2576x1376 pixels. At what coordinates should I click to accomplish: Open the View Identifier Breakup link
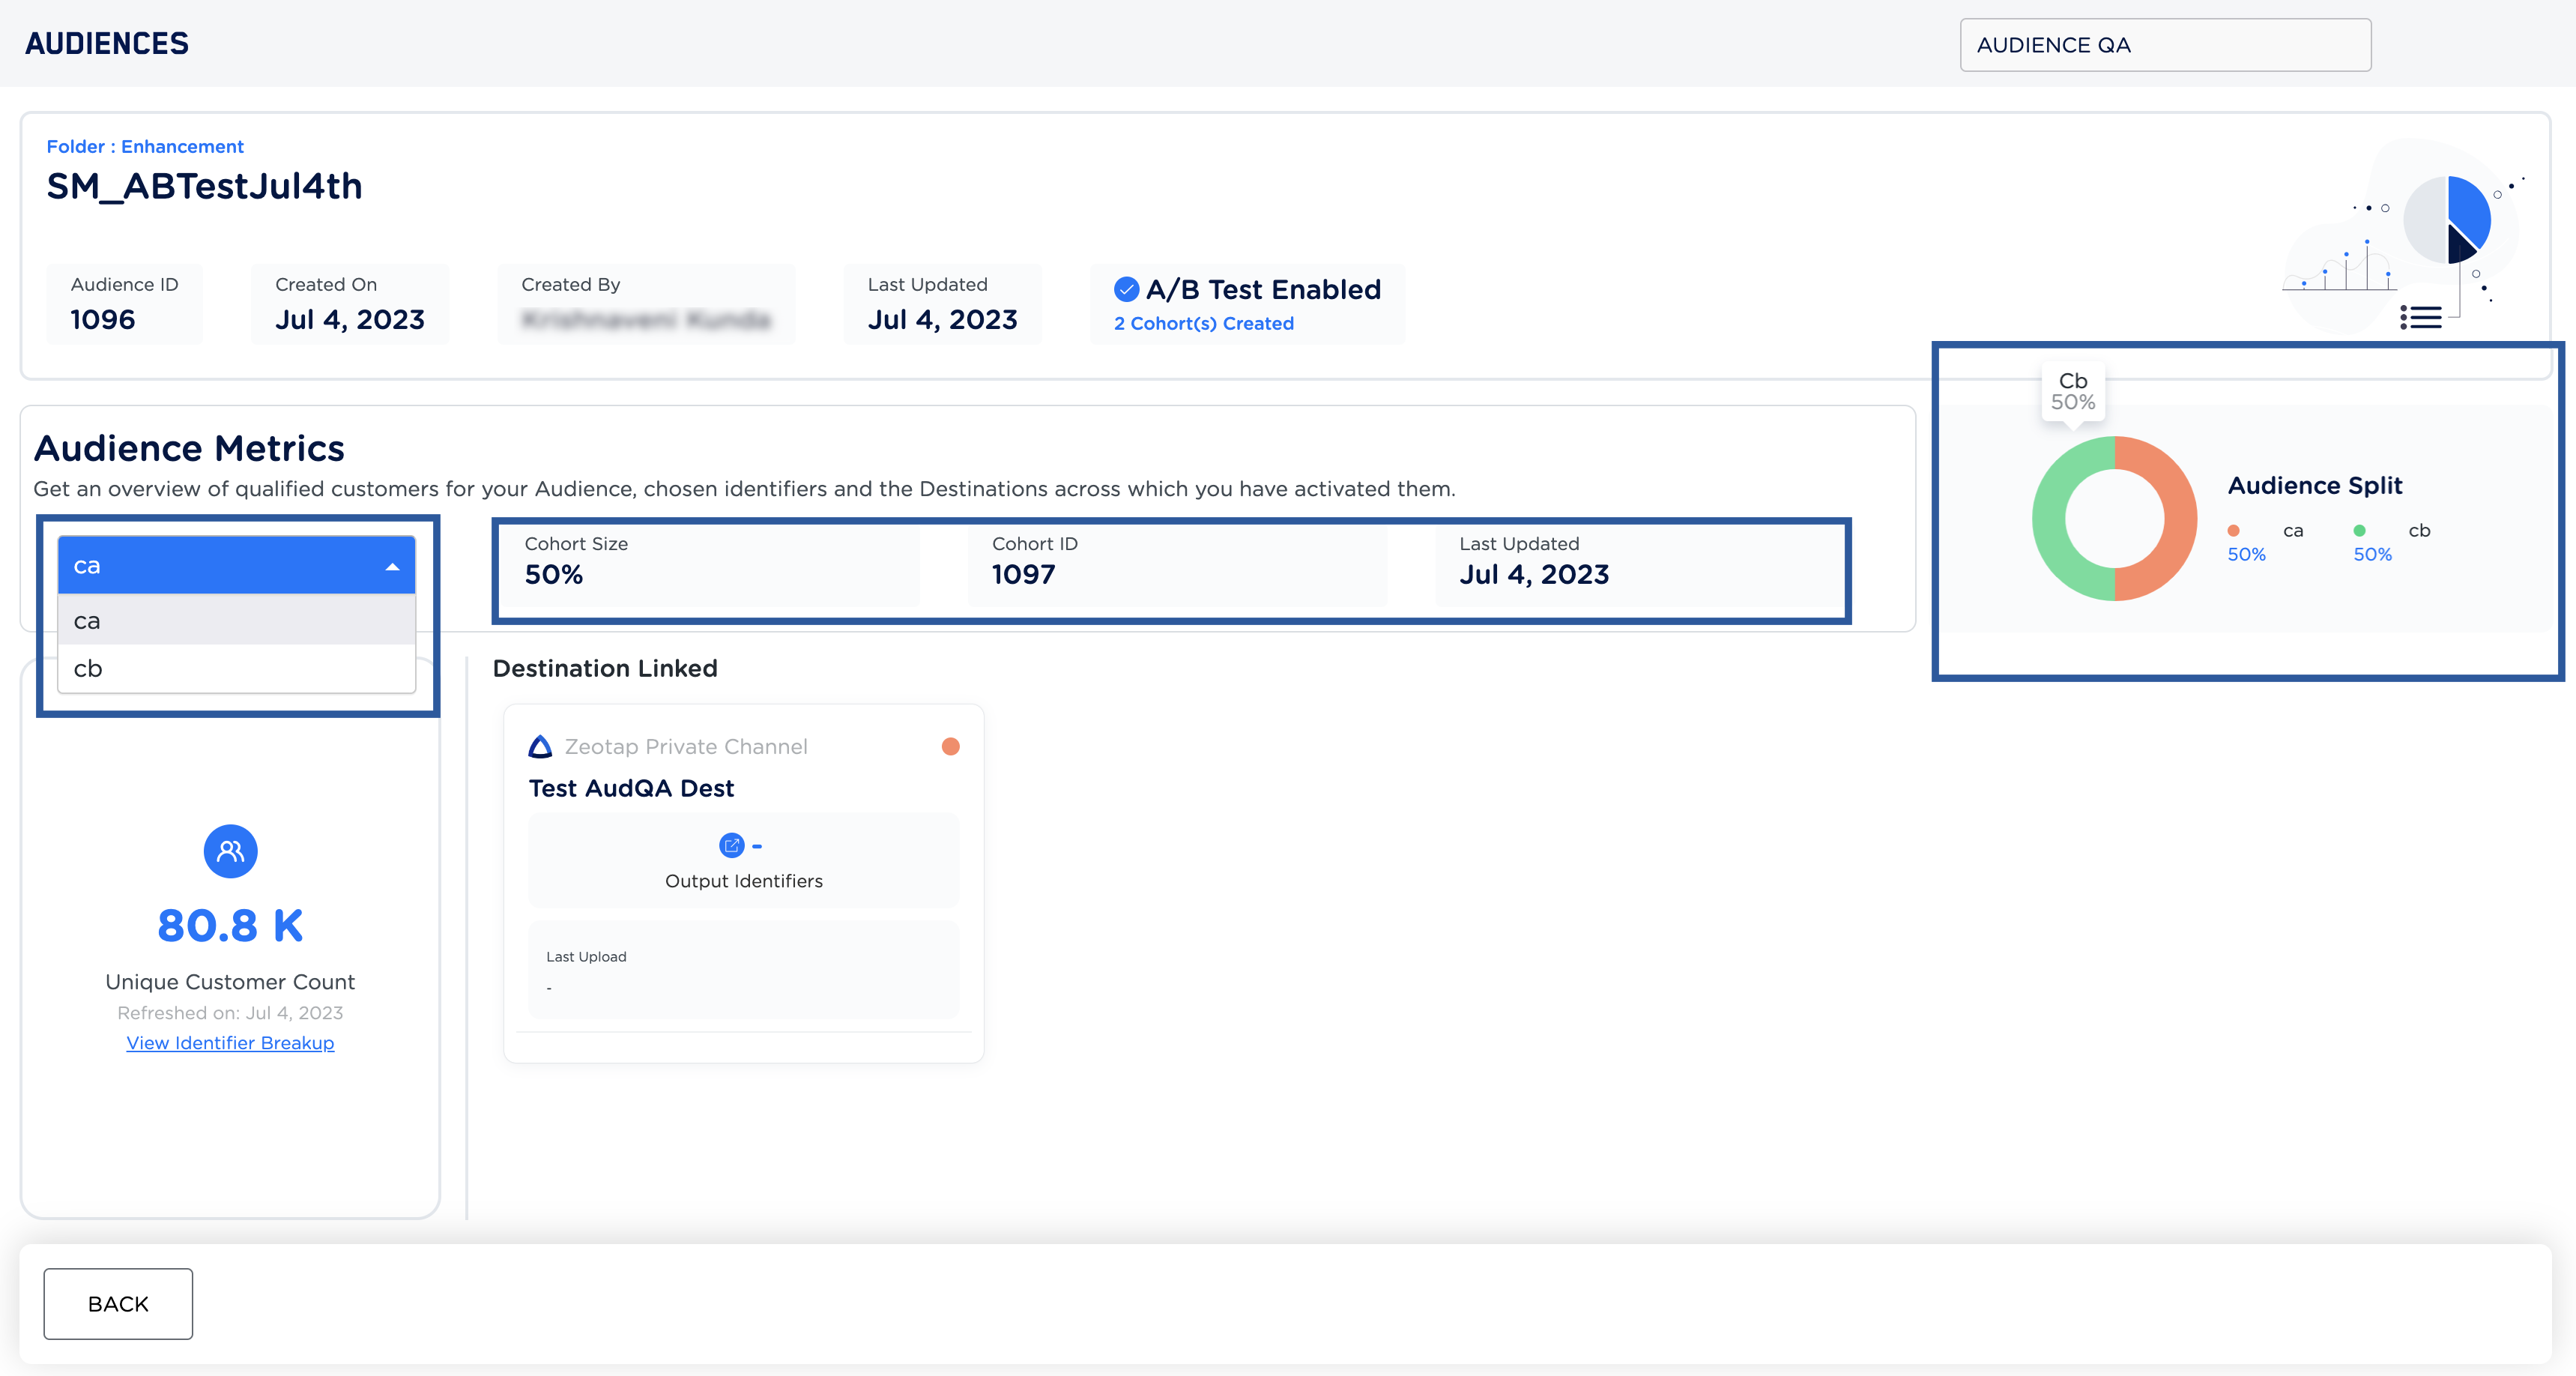230,1043
